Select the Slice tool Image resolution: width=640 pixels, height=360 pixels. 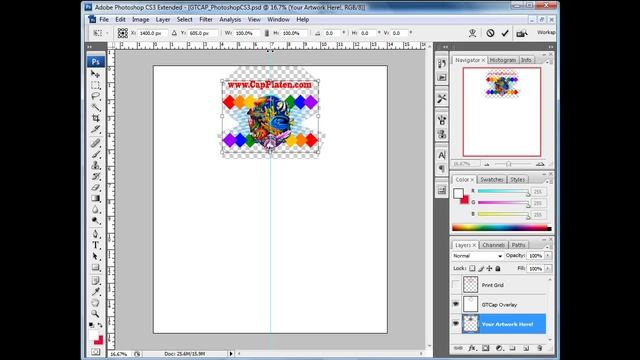(x=96, y=129)
